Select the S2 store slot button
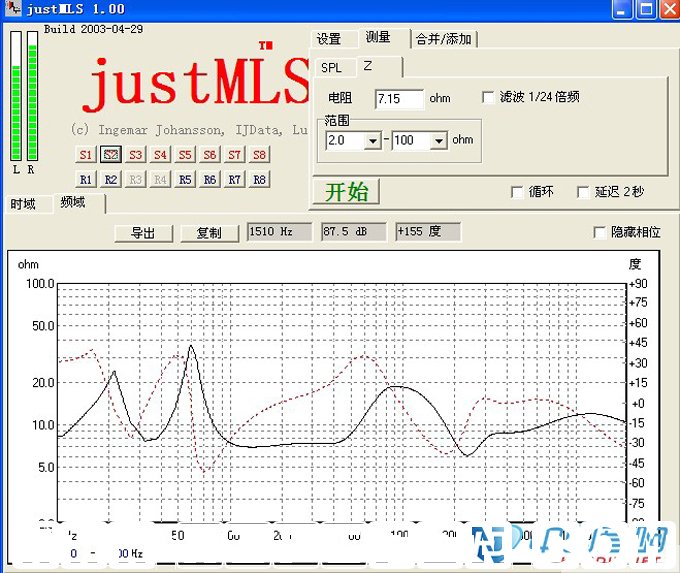680x573 pixels. point(111,155)
